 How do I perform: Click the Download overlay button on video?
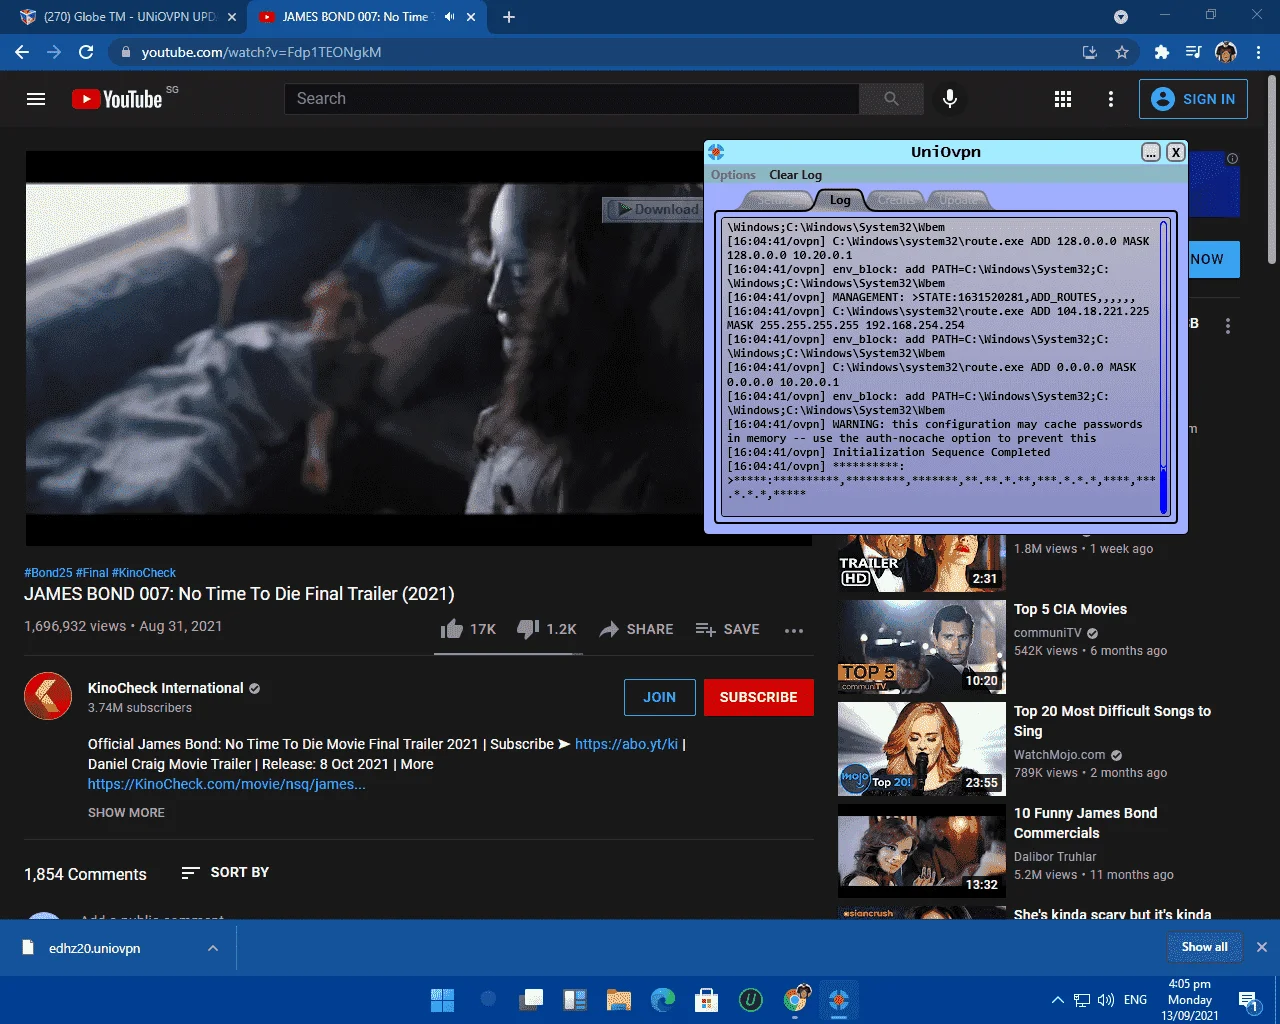(654, 209)
